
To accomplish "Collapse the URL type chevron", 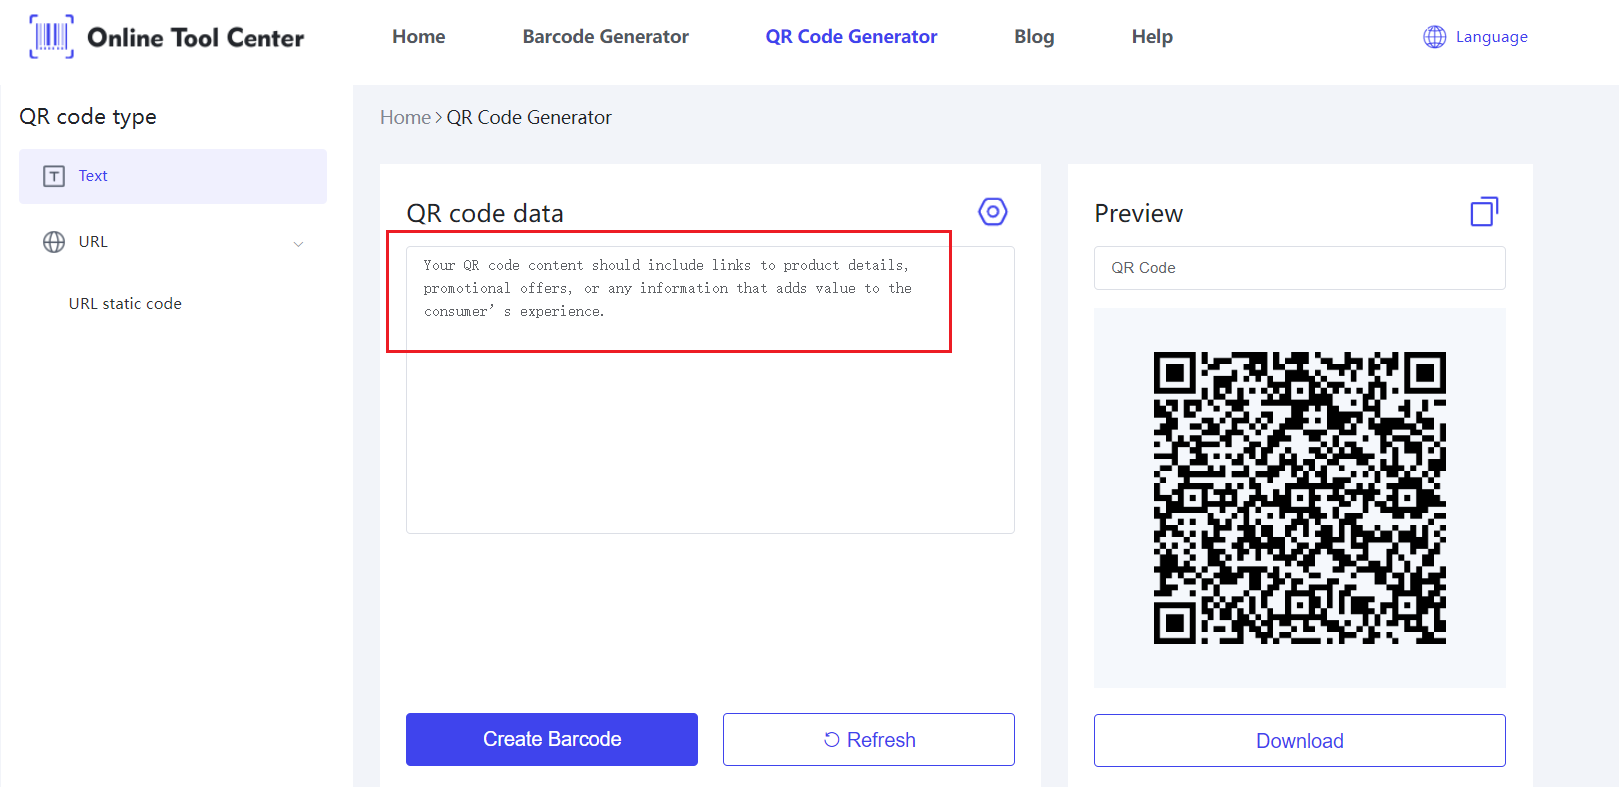I will (x=298, y=244).
